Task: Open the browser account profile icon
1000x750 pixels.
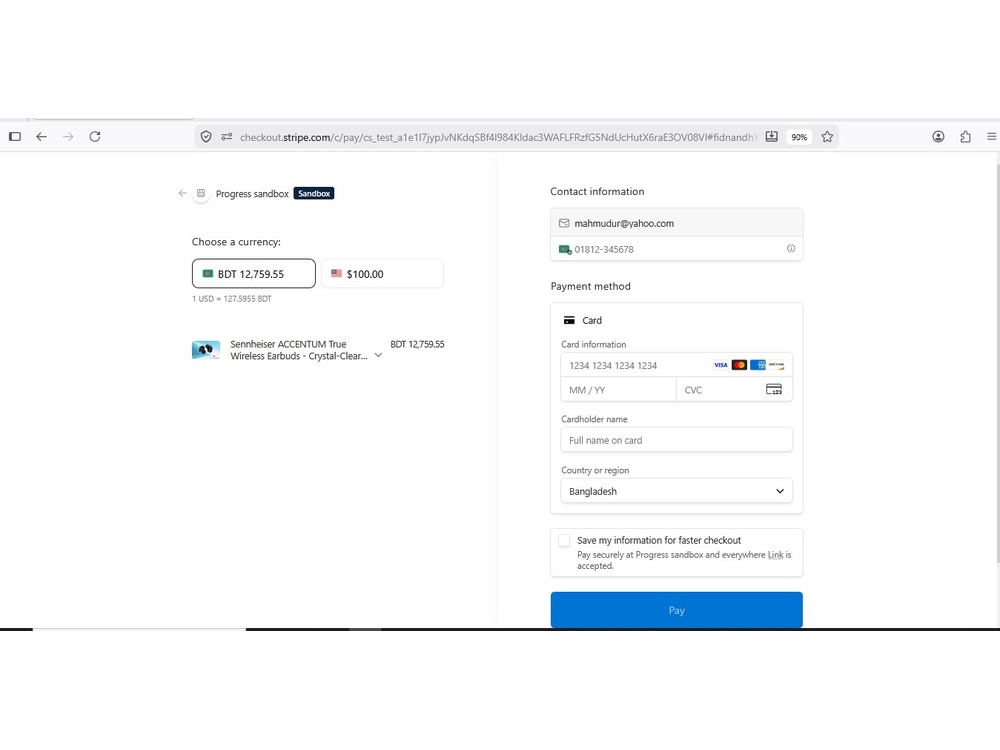Action: point(938,136)
